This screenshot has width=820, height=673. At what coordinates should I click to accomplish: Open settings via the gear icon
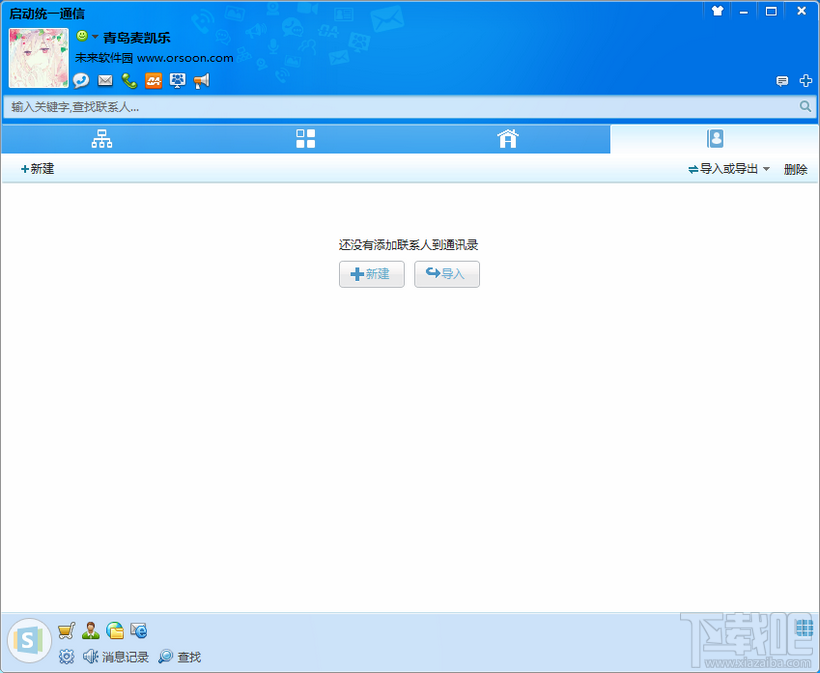[x=66, y=656]
